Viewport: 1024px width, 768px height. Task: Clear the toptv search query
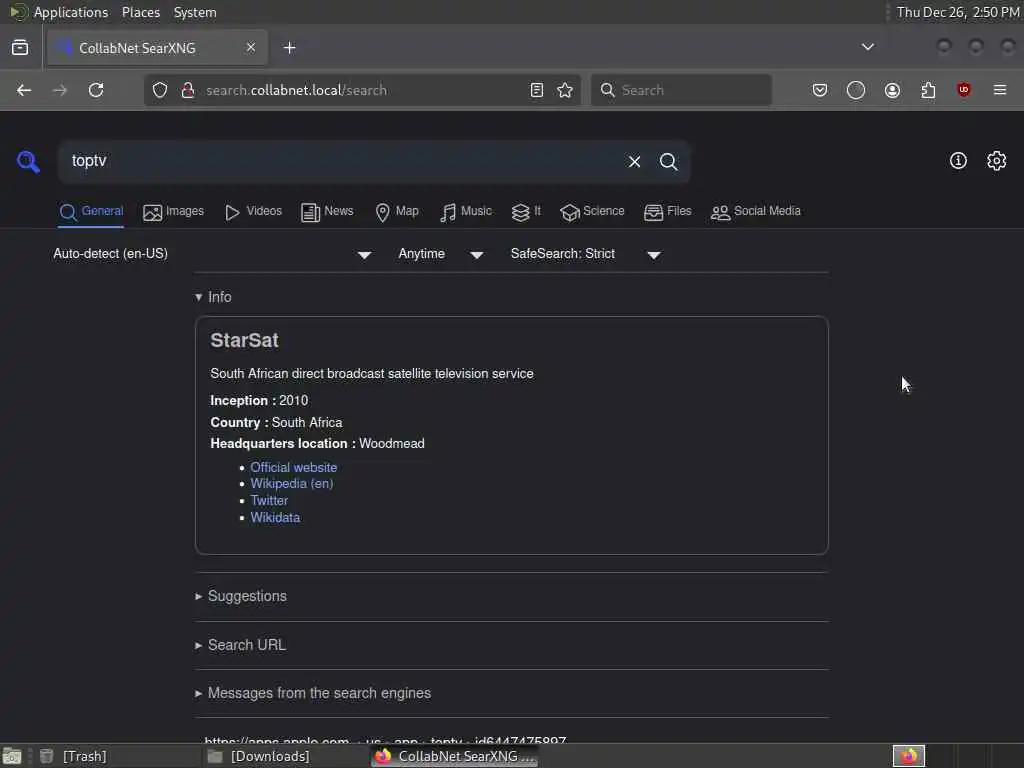(x=634, y=161)
